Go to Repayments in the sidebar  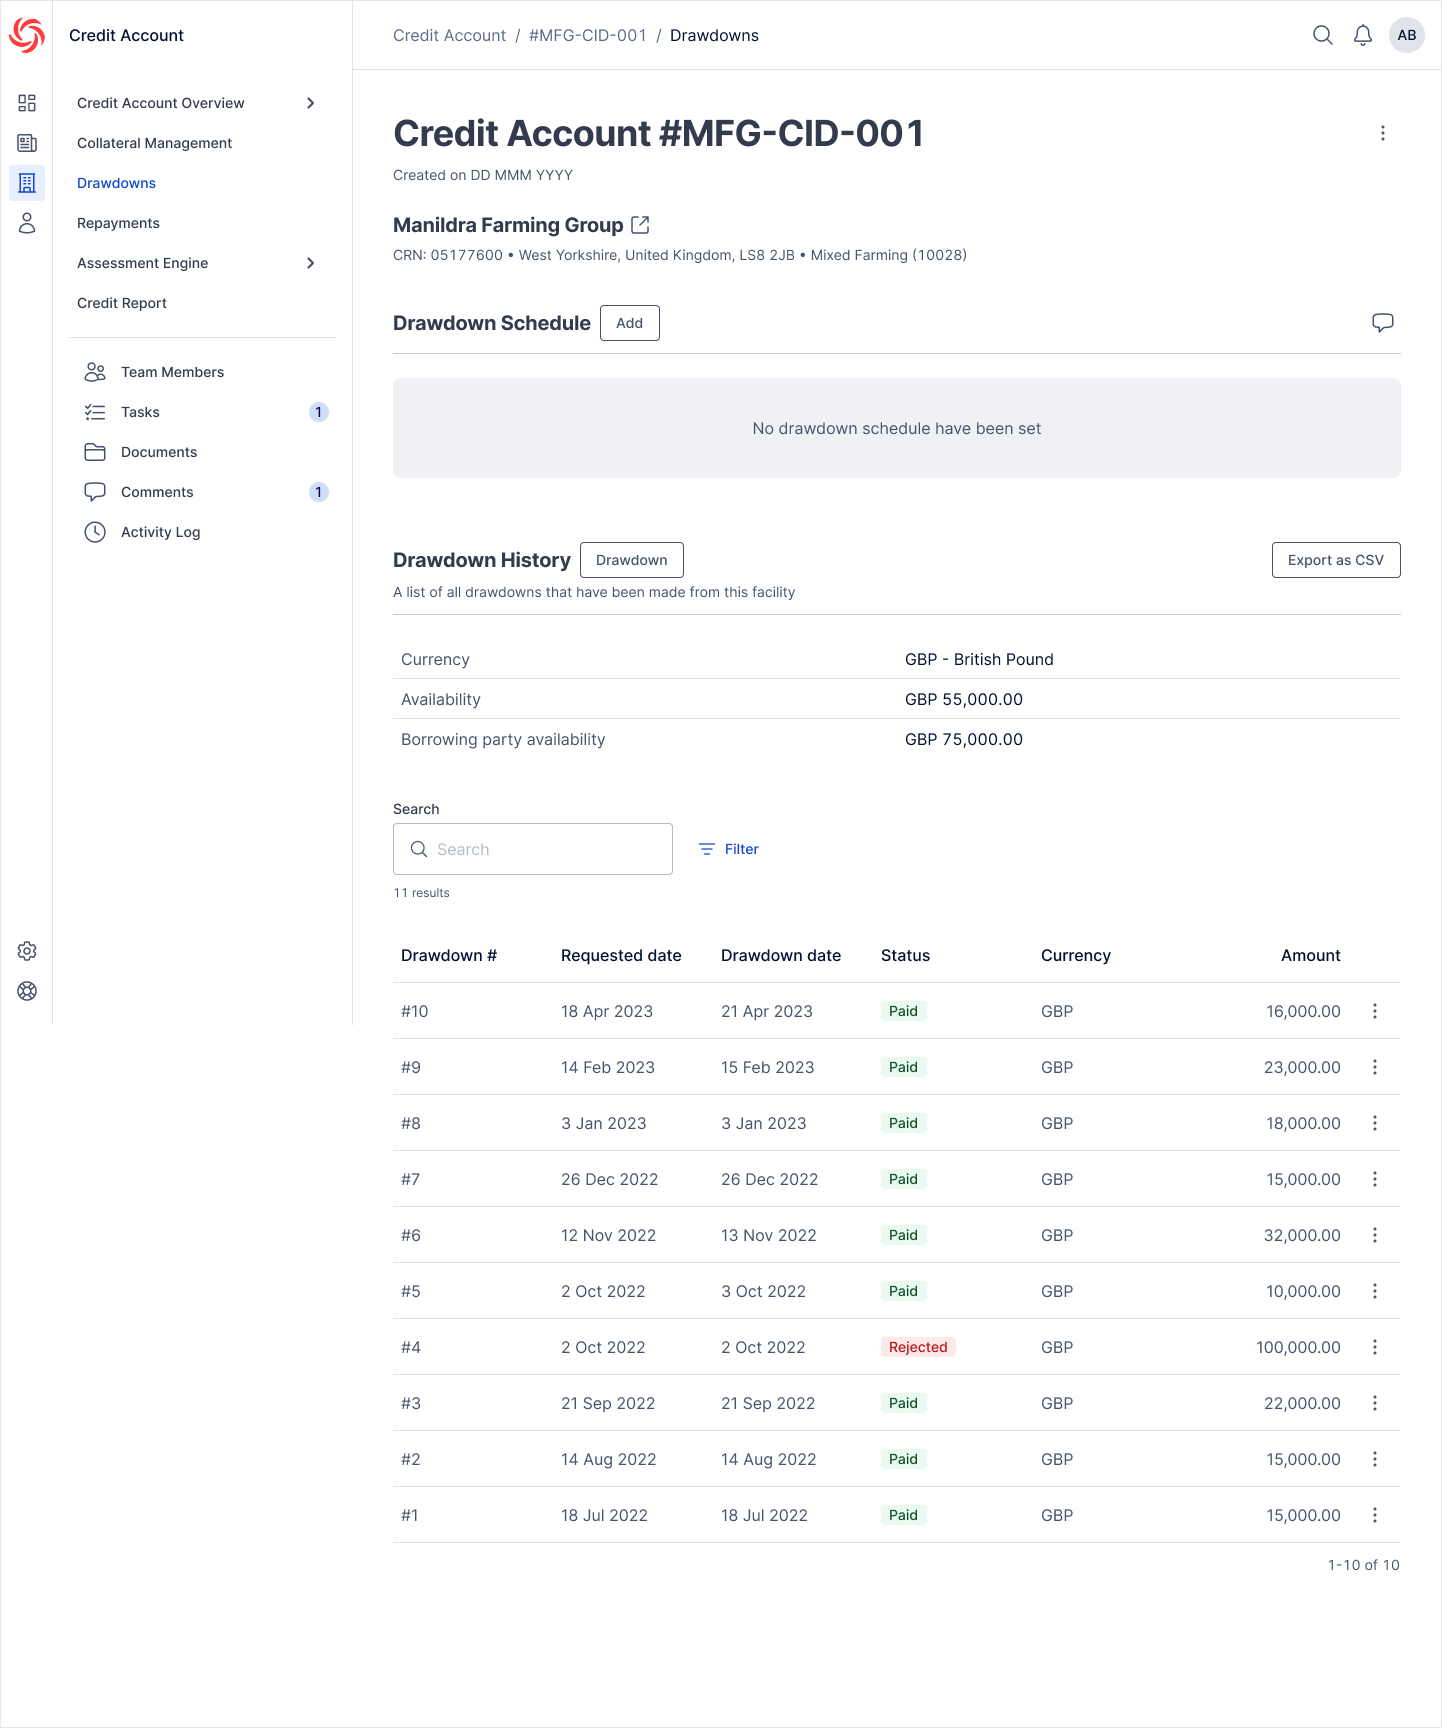[118, 223]
